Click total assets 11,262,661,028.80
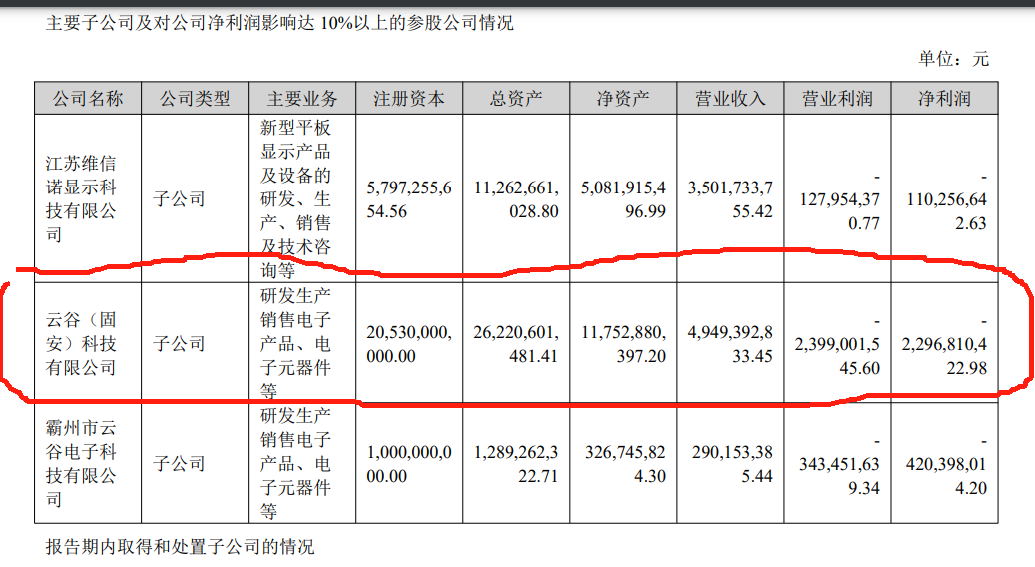 click(x=516, y=199)
